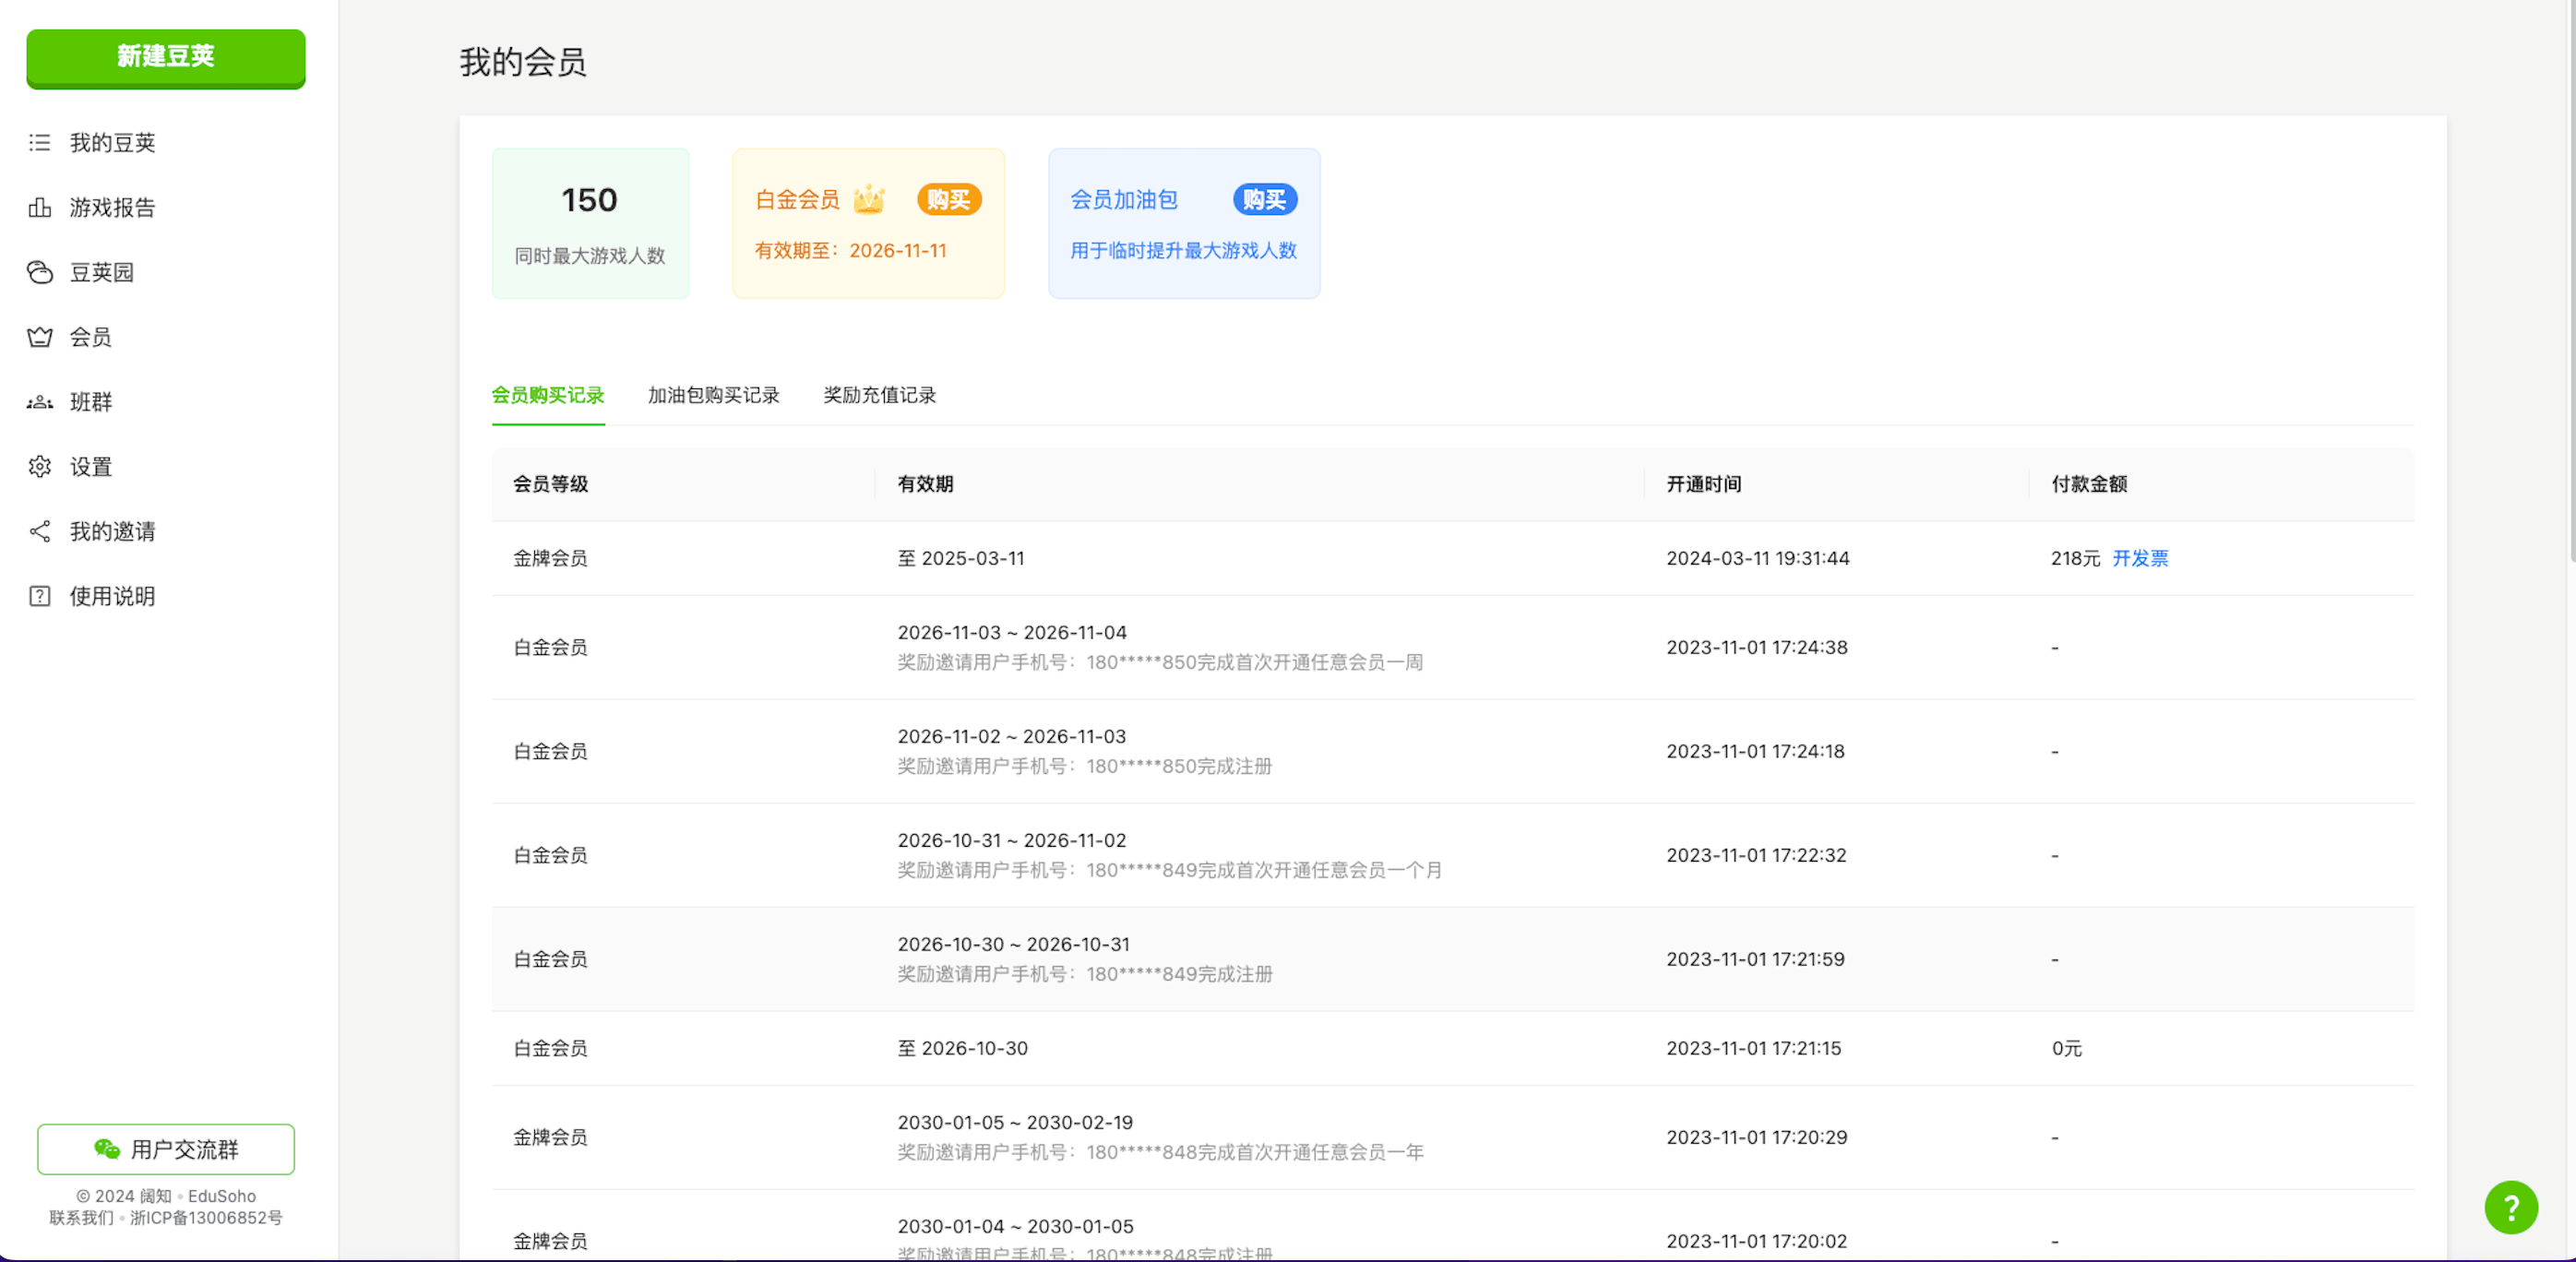Click 2026-11-03 ~ 2026-11-04 validity text
The image size is (2576, 1262).
point(1012,633)
